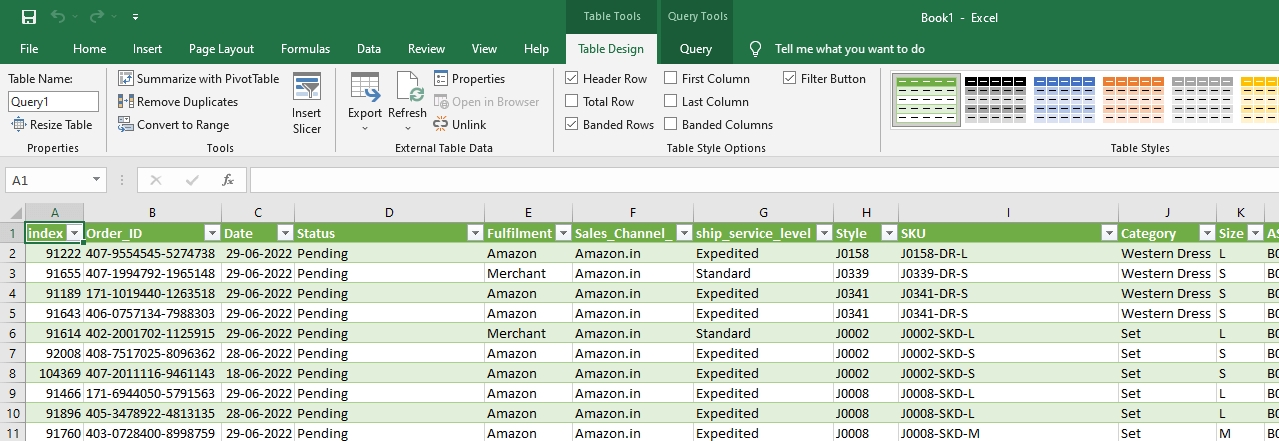Enable the Banded Columns checkbox
This screenshot has height=441, width=1279.
tap(670, 124)
